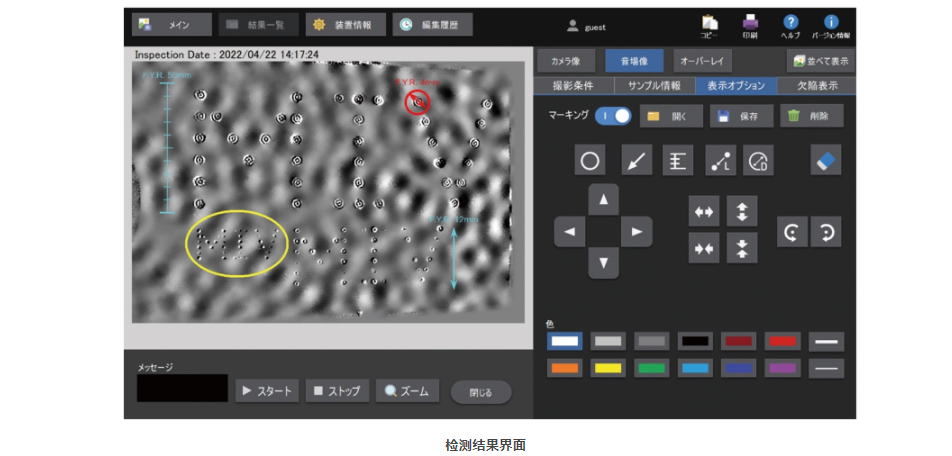Choose the bright red color swatch
This screenshot has height=456, width=952.
[783, 341]
